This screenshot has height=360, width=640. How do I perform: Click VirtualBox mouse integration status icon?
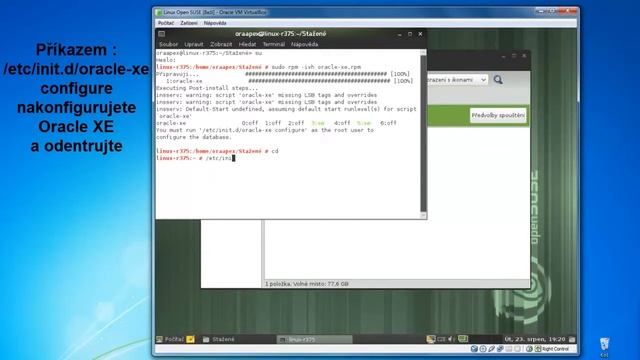point(529,349)
